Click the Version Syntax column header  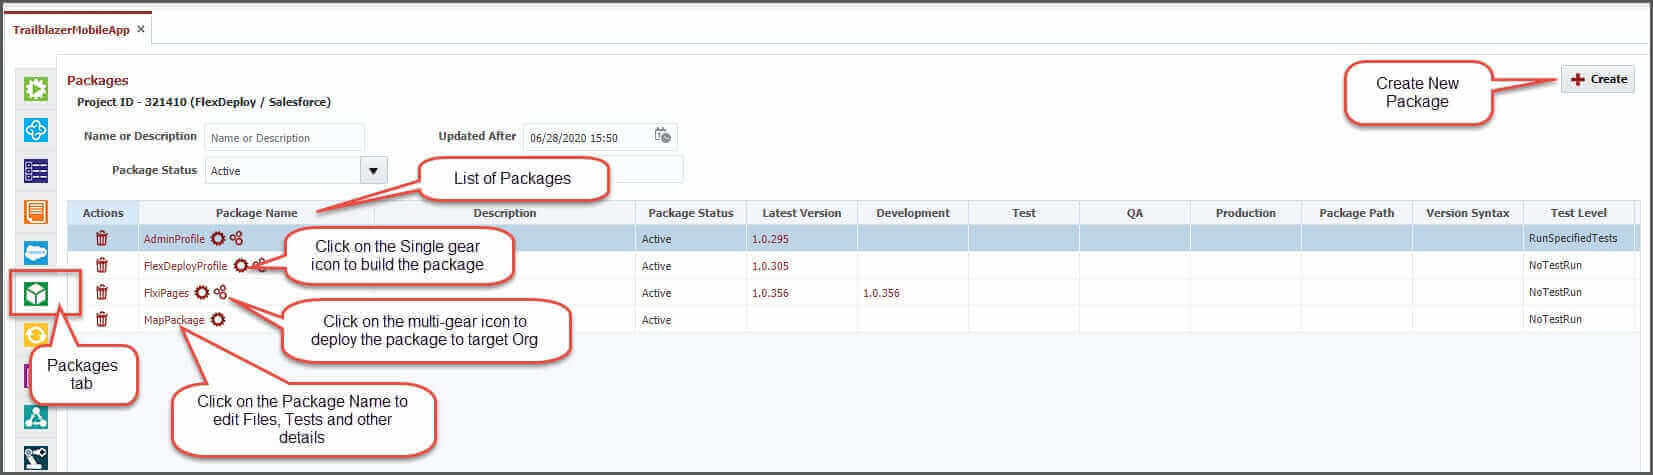pyautogui.click(x=1468, y=212)
